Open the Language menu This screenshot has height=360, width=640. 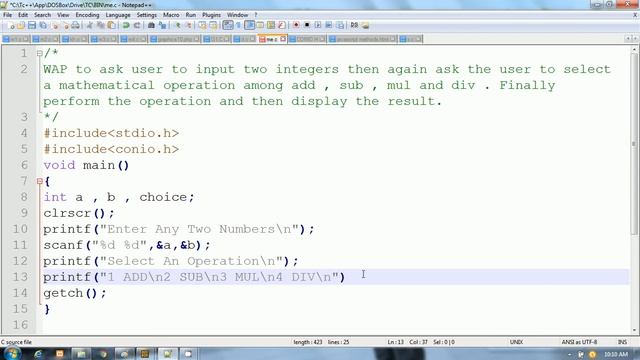[x=118, y=15]
